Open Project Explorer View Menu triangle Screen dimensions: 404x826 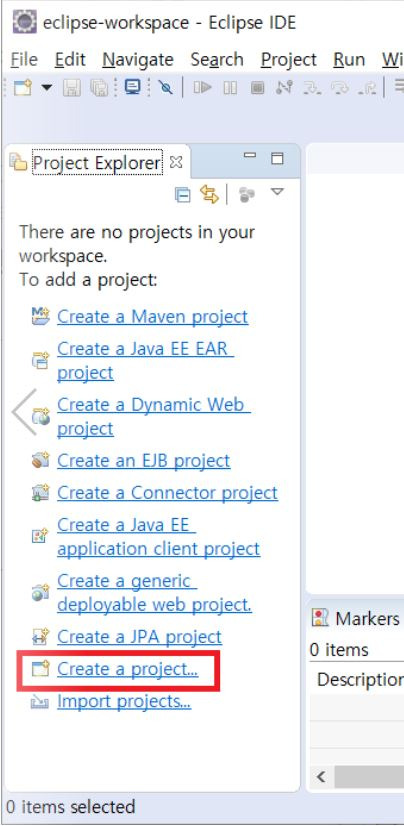pyautogui.click(x=277, y=192)
